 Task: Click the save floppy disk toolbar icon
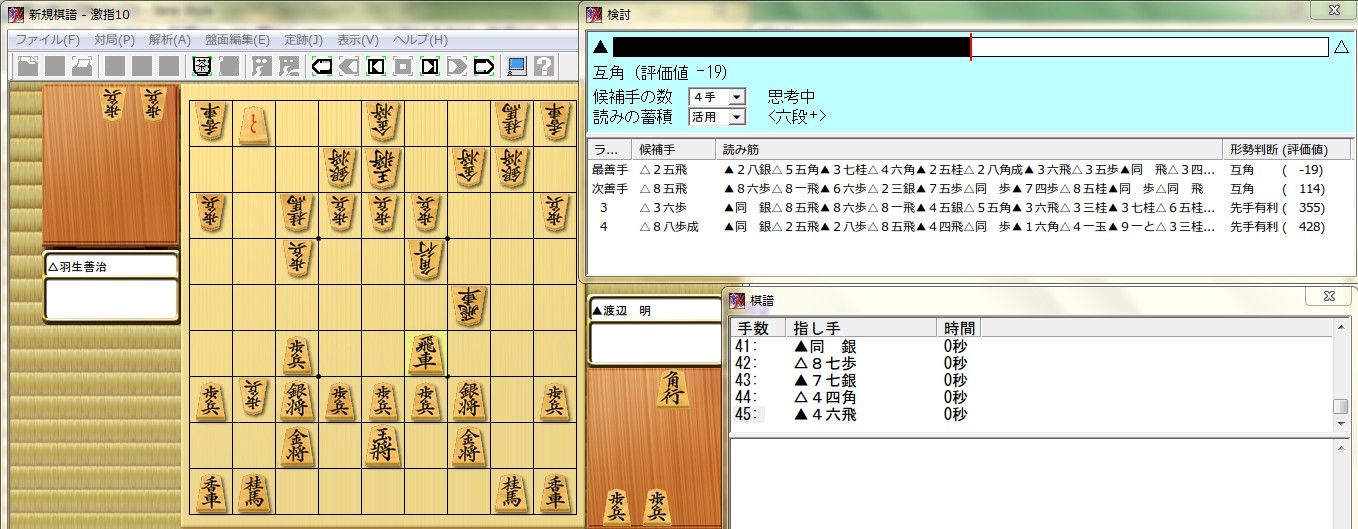coord(55,66)
